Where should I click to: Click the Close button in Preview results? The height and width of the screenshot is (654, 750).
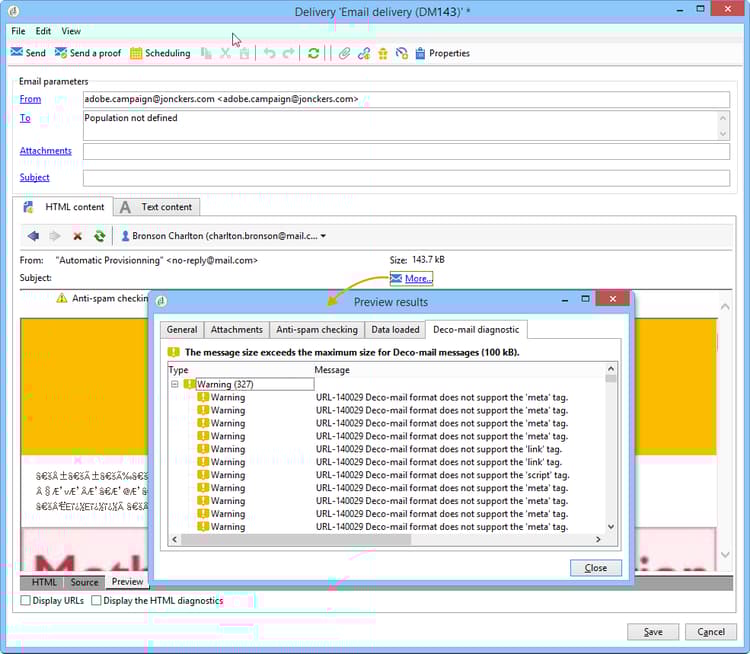[595, 568]
